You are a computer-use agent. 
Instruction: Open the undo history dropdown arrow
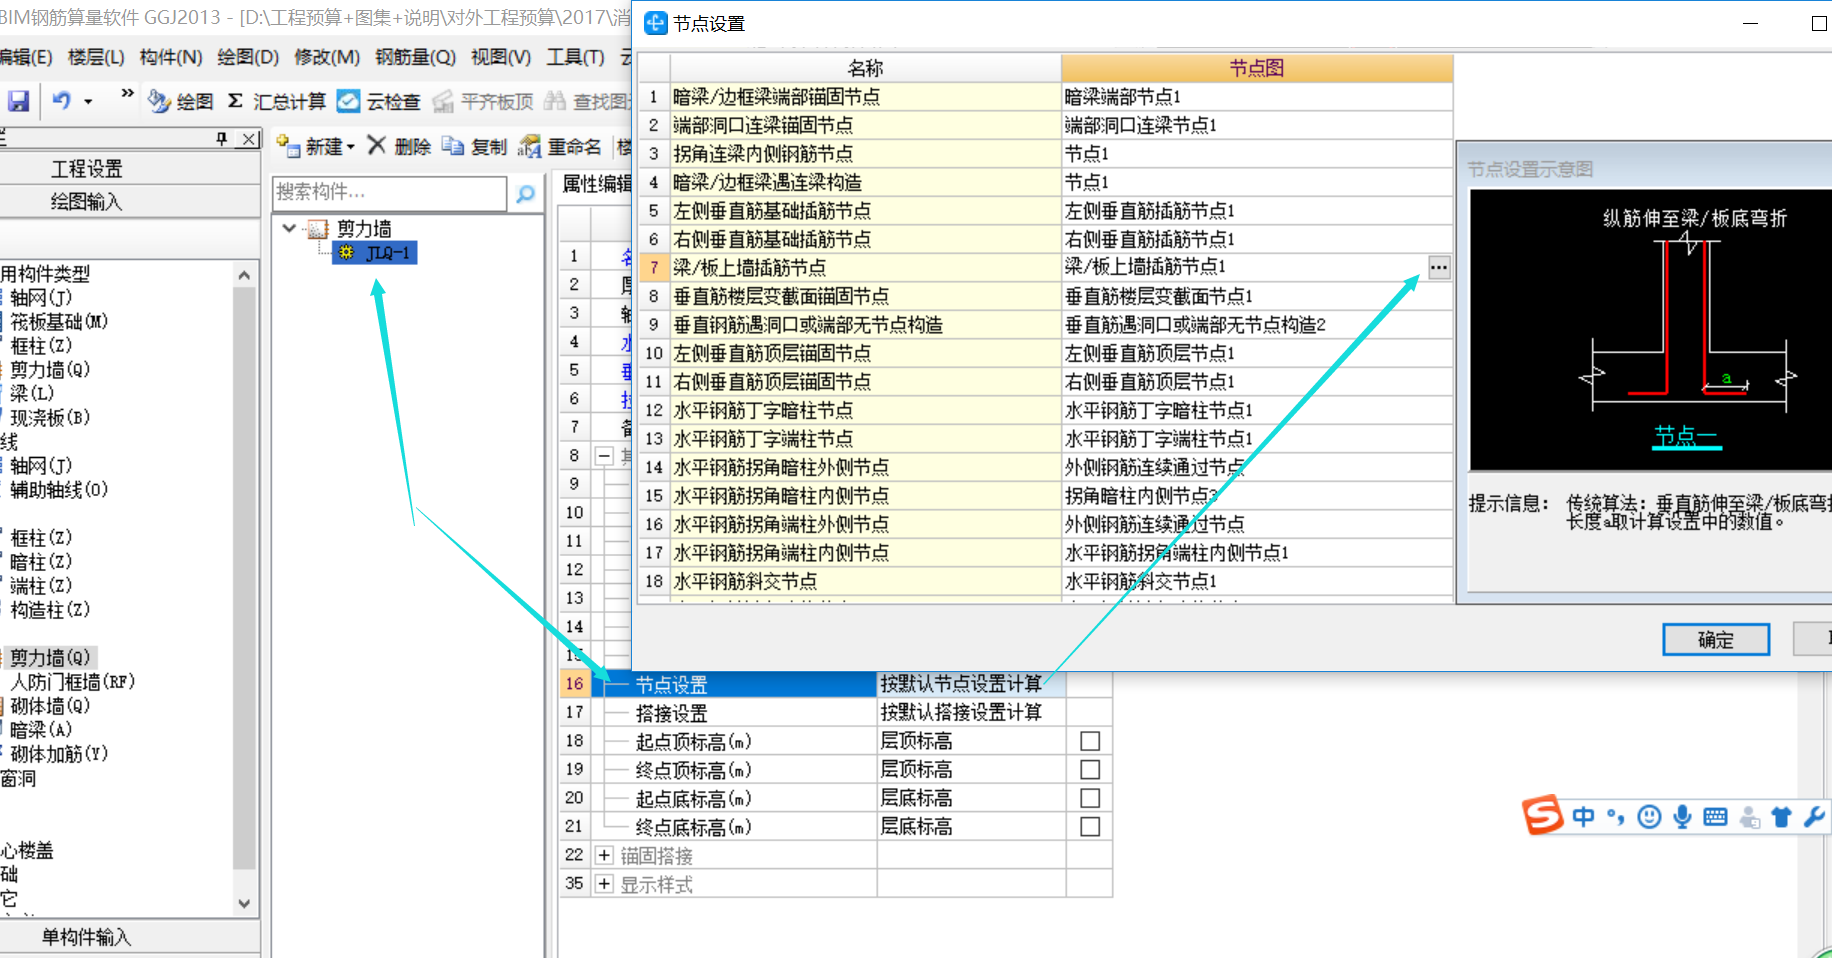(88, 101)
